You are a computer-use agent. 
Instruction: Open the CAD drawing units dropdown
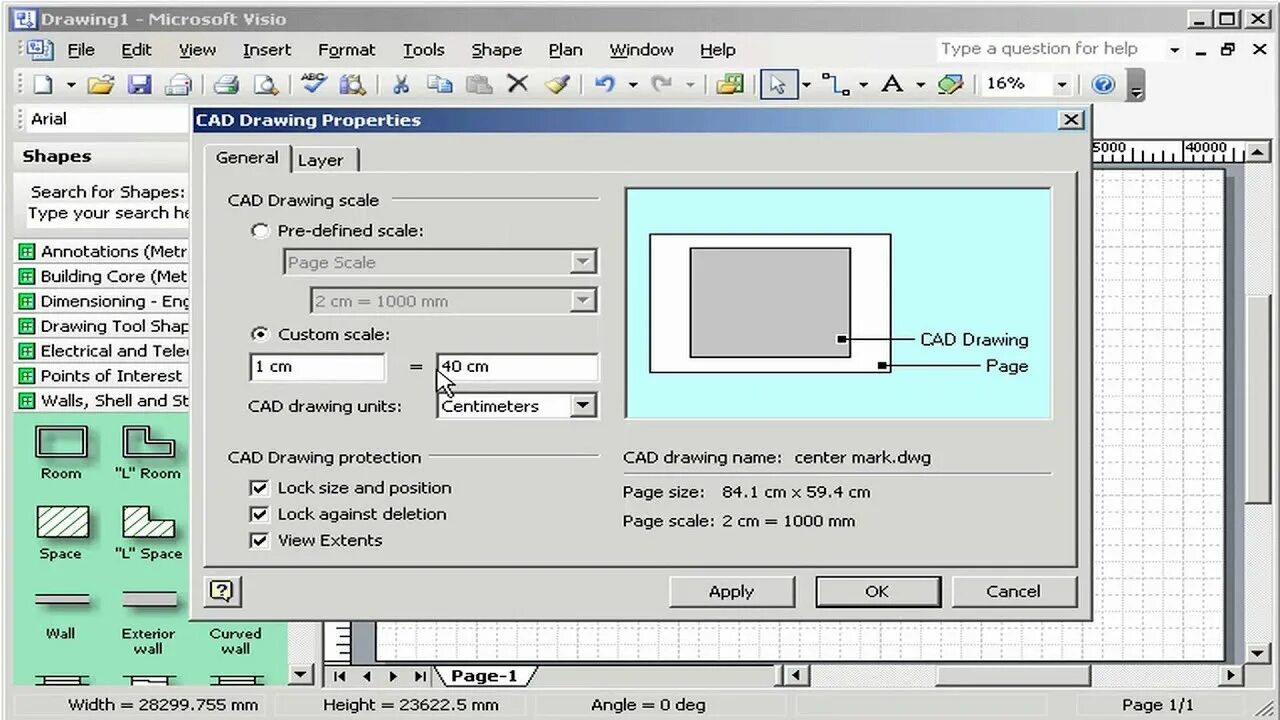[583, 405]
